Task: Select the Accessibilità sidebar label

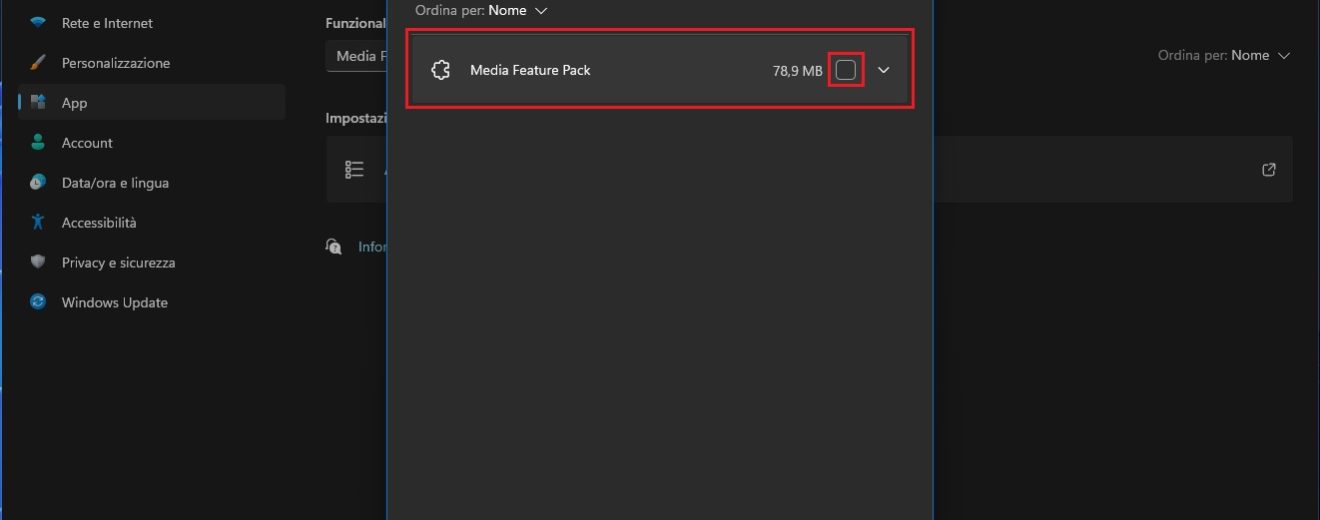Action: click(99, 222)
